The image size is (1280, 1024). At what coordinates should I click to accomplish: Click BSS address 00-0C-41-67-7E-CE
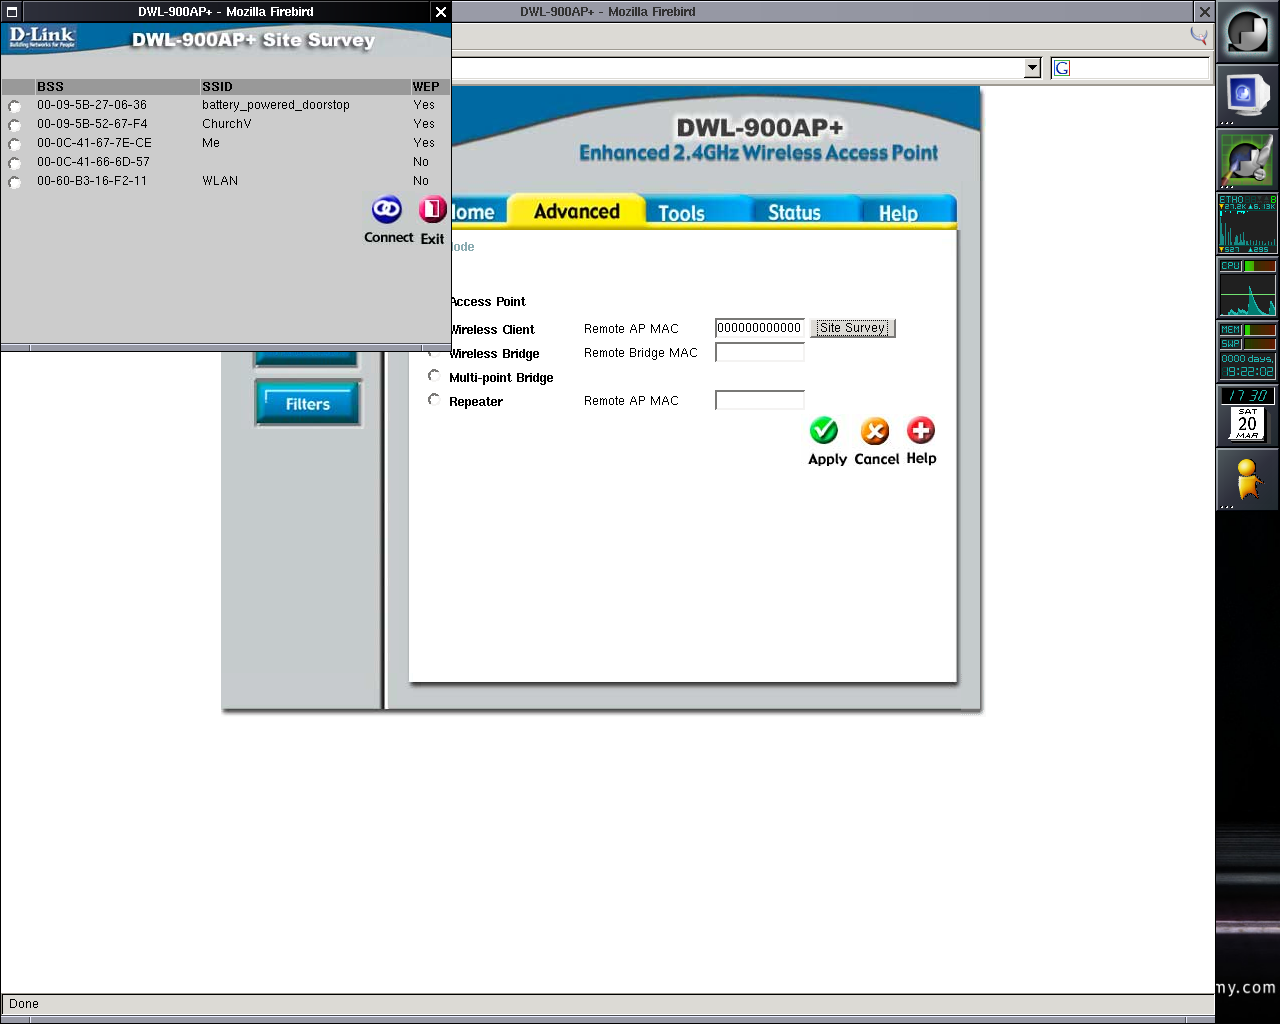(x=94, y=143)
